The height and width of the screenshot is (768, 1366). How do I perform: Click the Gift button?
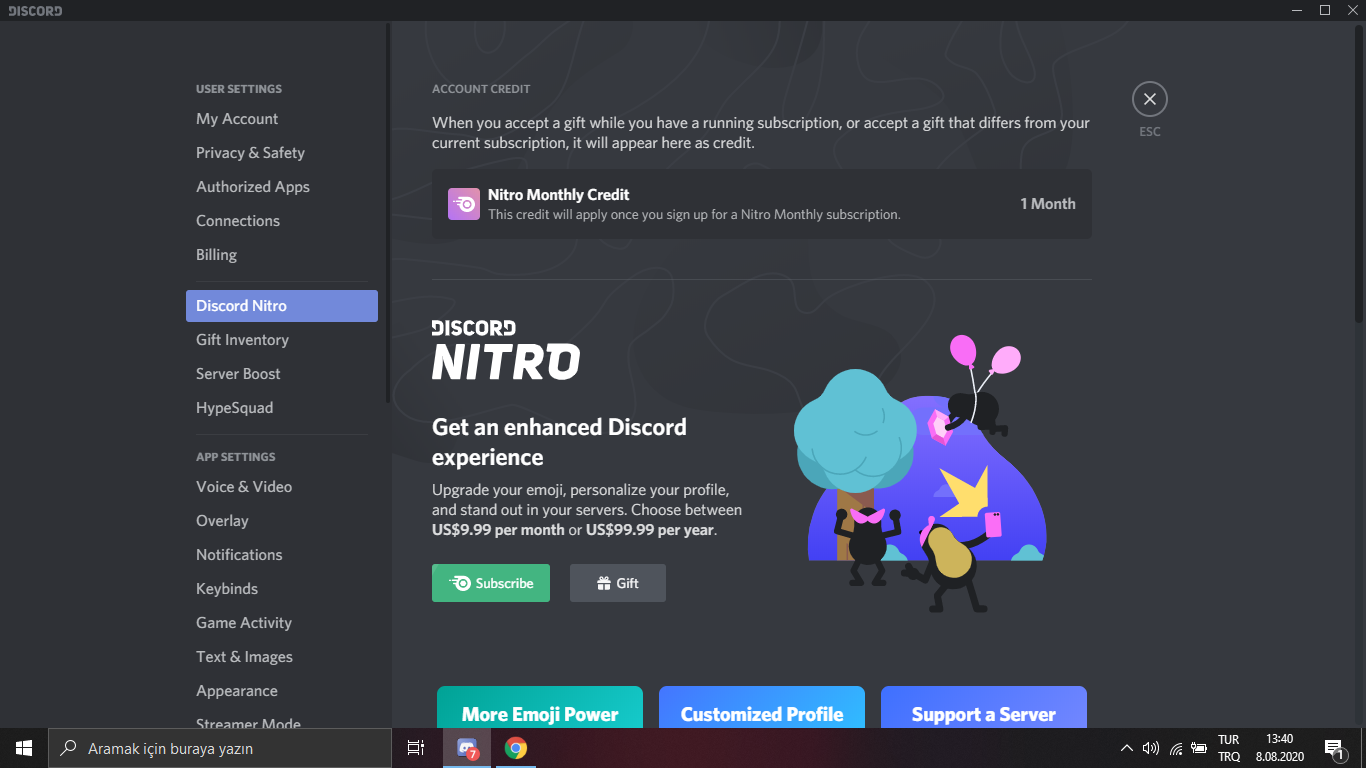coord(618,583)
